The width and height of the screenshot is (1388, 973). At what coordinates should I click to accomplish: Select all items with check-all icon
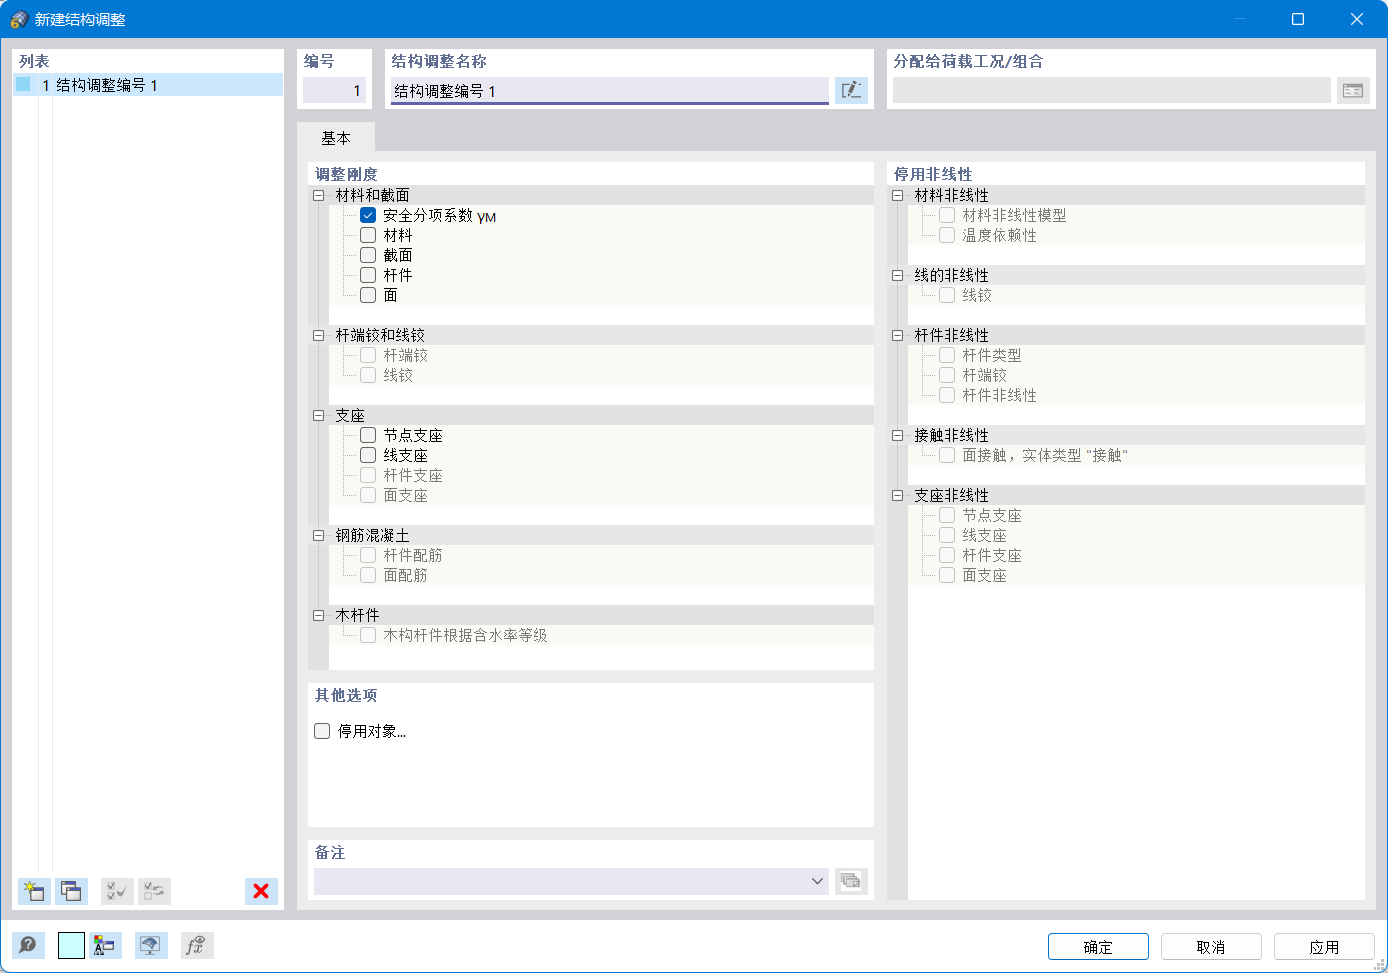tap(117, 891)
